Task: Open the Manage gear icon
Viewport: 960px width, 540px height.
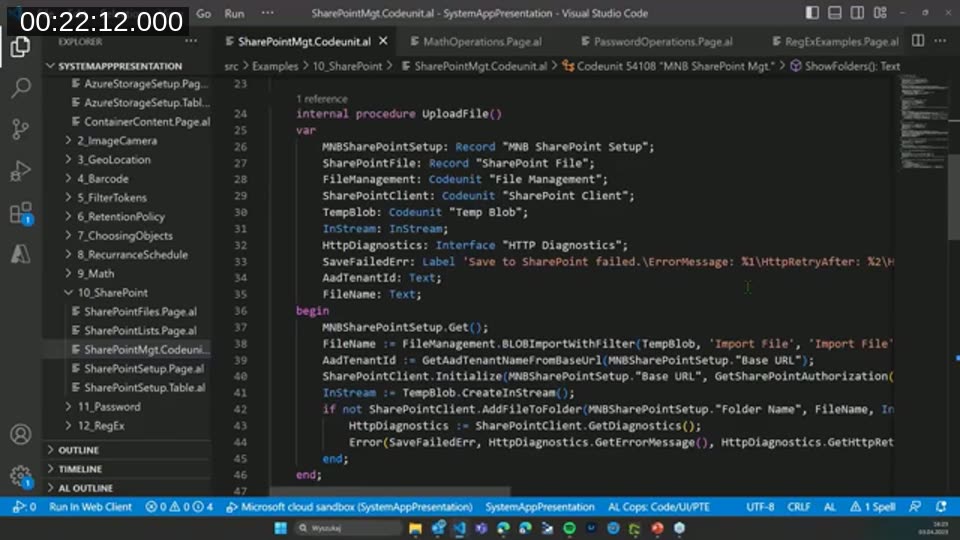Action: click(20, 476)
